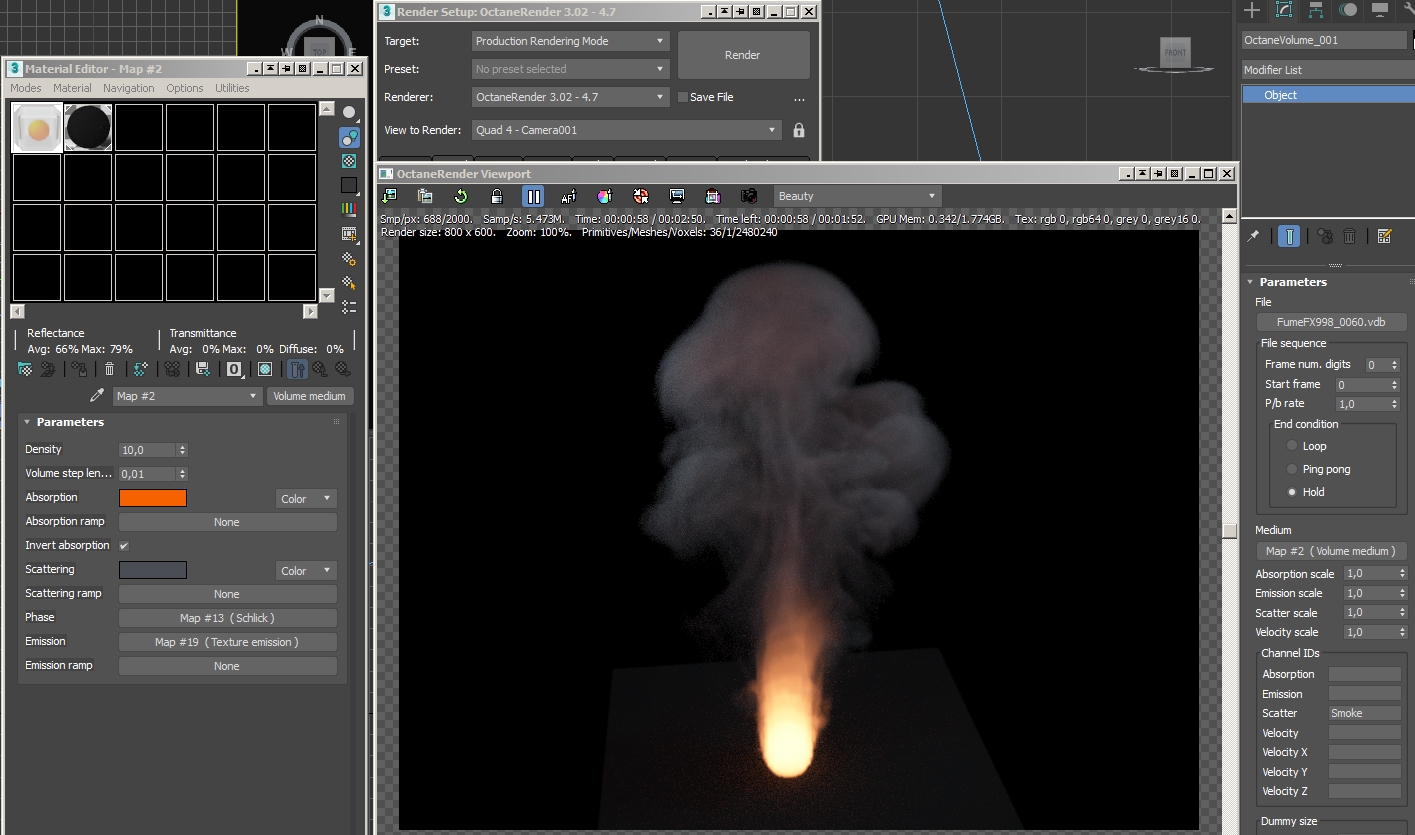Open Map #13 (Schlick) phase map
The width and height of the screenshot is (1415, 835).
pos(228,618)
